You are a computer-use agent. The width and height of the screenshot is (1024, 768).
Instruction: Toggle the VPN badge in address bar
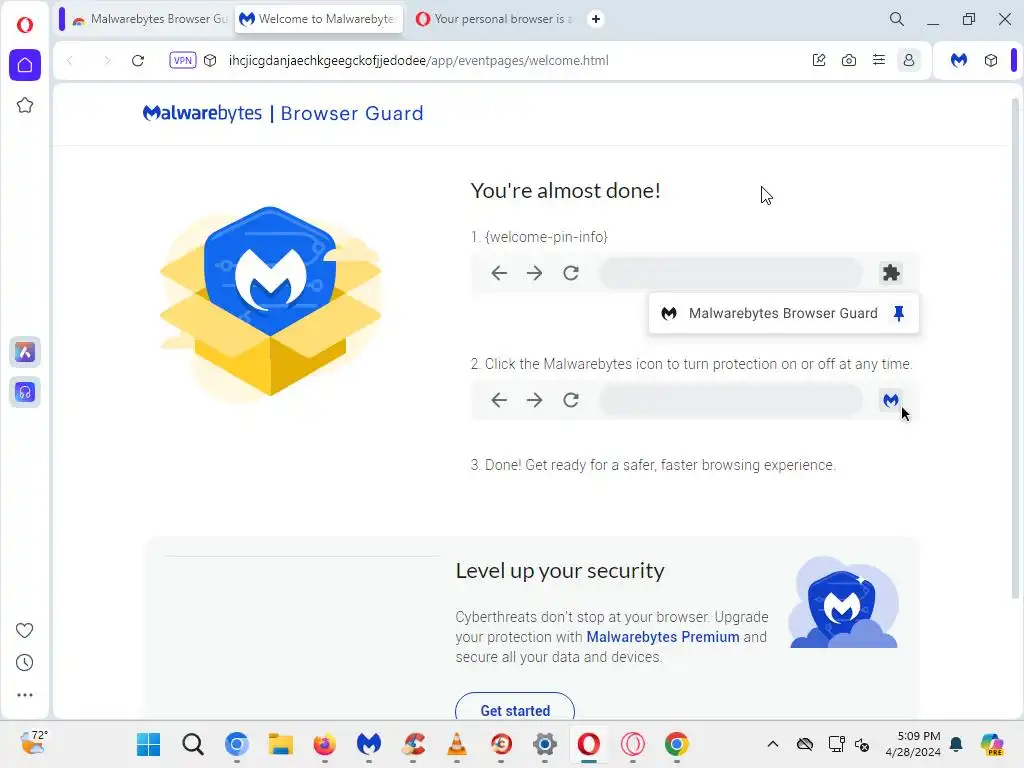[x=182, y=60]
